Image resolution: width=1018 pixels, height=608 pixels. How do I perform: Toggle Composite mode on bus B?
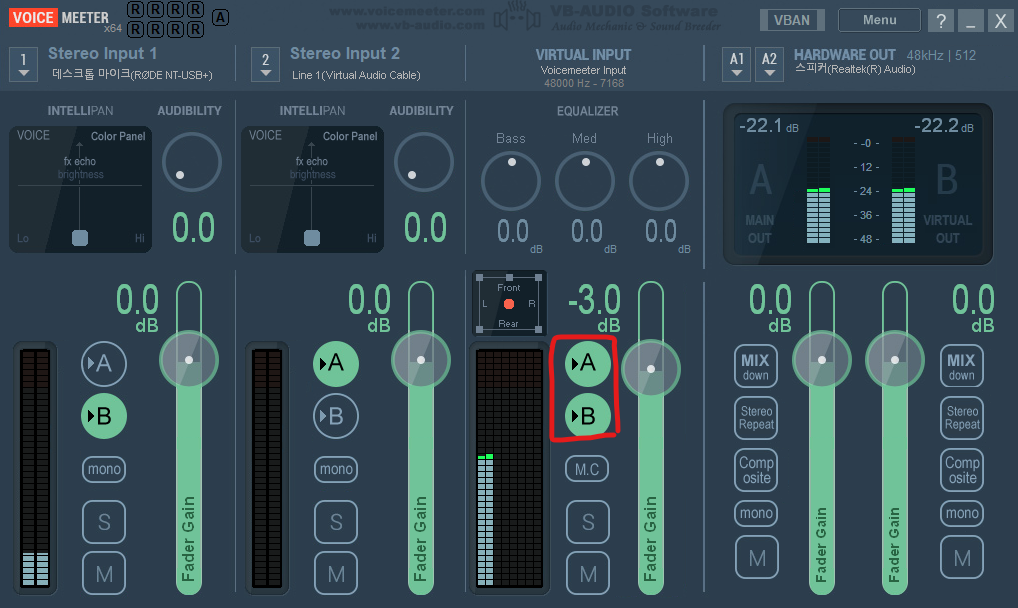click(x=962, y=470)
